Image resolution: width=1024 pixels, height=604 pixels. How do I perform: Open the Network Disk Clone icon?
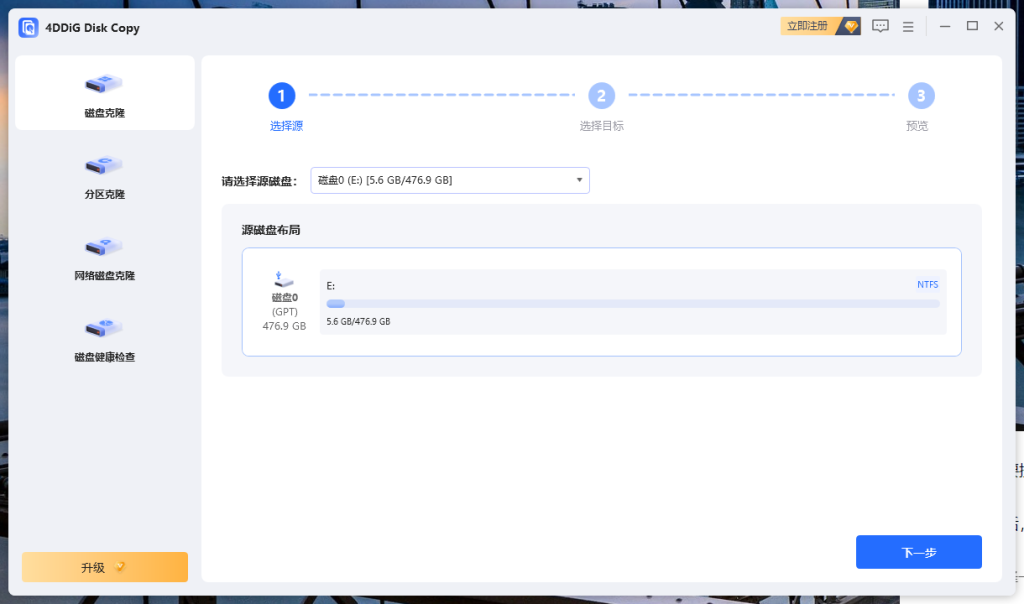point(104,246)
